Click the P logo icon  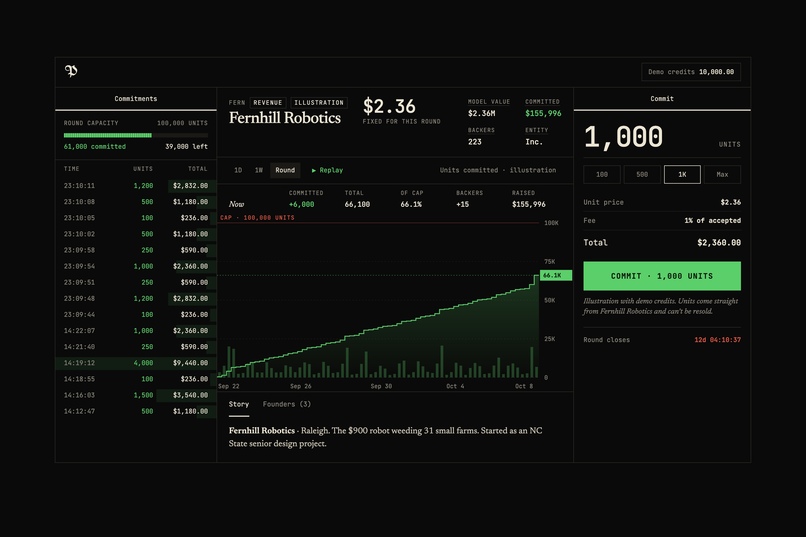pyautogui.click(x=71, y=71)
